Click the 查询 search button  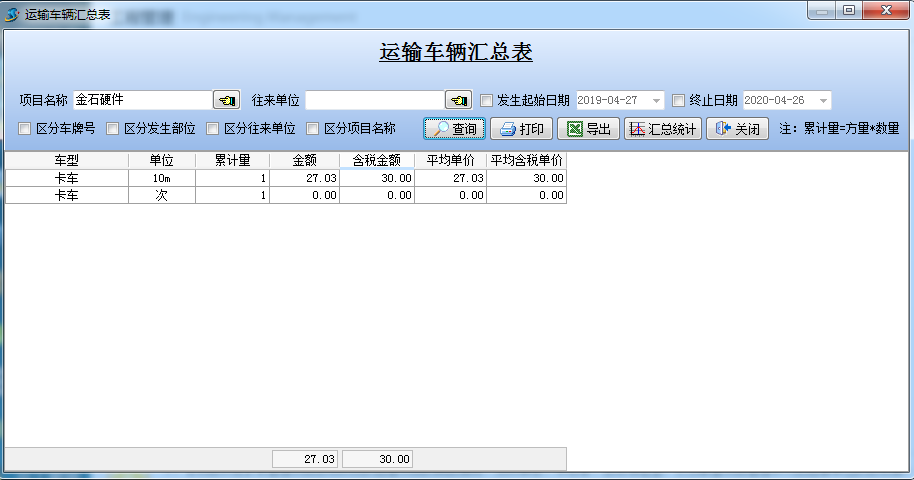click(x=455, y=129)
